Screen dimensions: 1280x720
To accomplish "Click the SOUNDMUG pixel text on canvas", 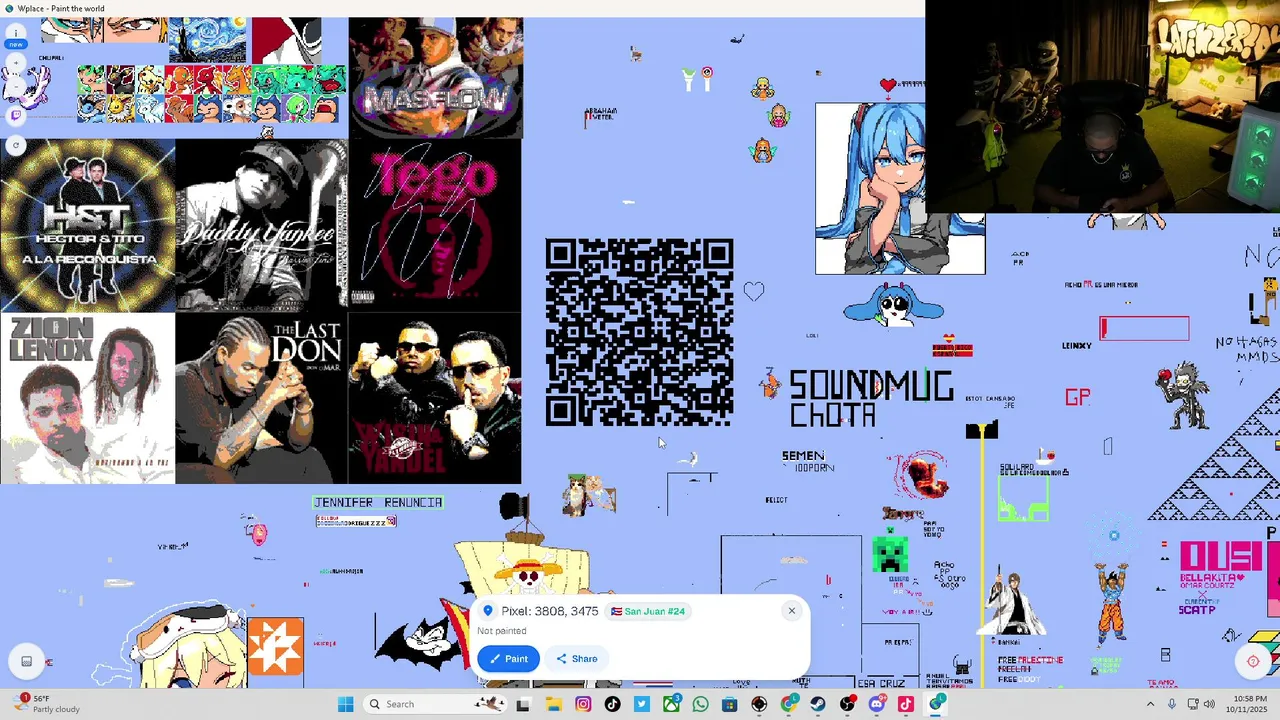I will coord(871,386).
